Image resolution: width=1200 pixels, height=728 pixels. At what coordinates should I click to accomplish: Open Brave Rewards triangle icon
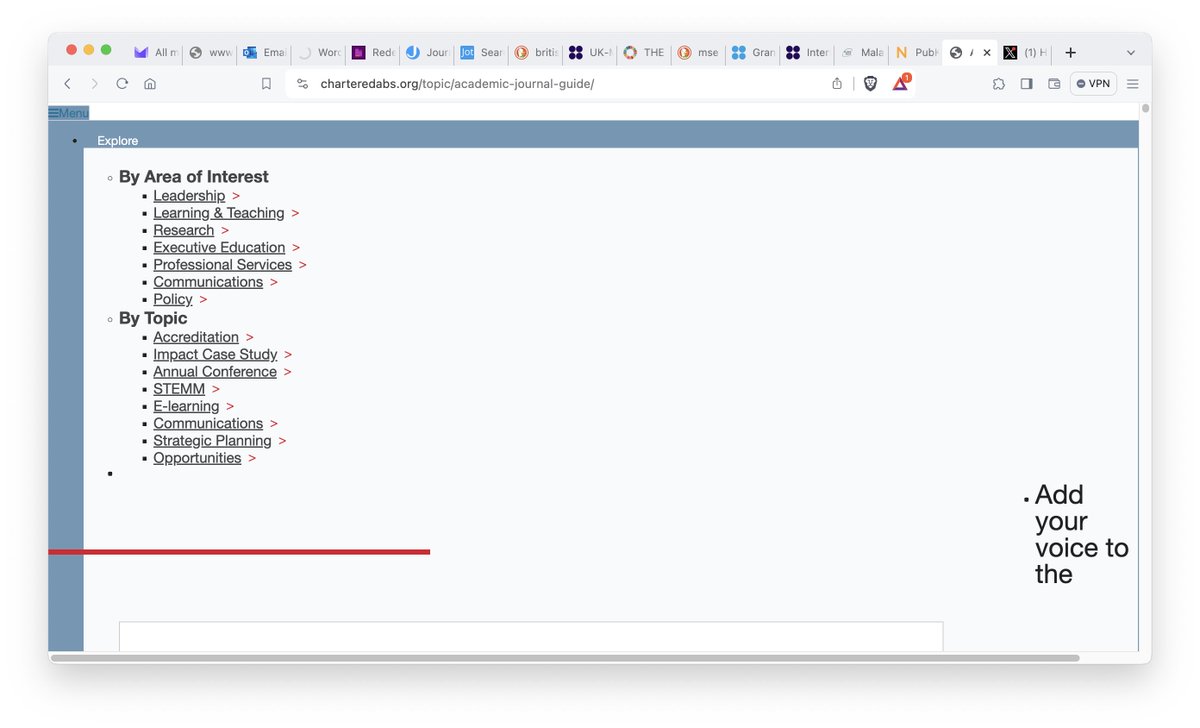(x=900, y=84)
